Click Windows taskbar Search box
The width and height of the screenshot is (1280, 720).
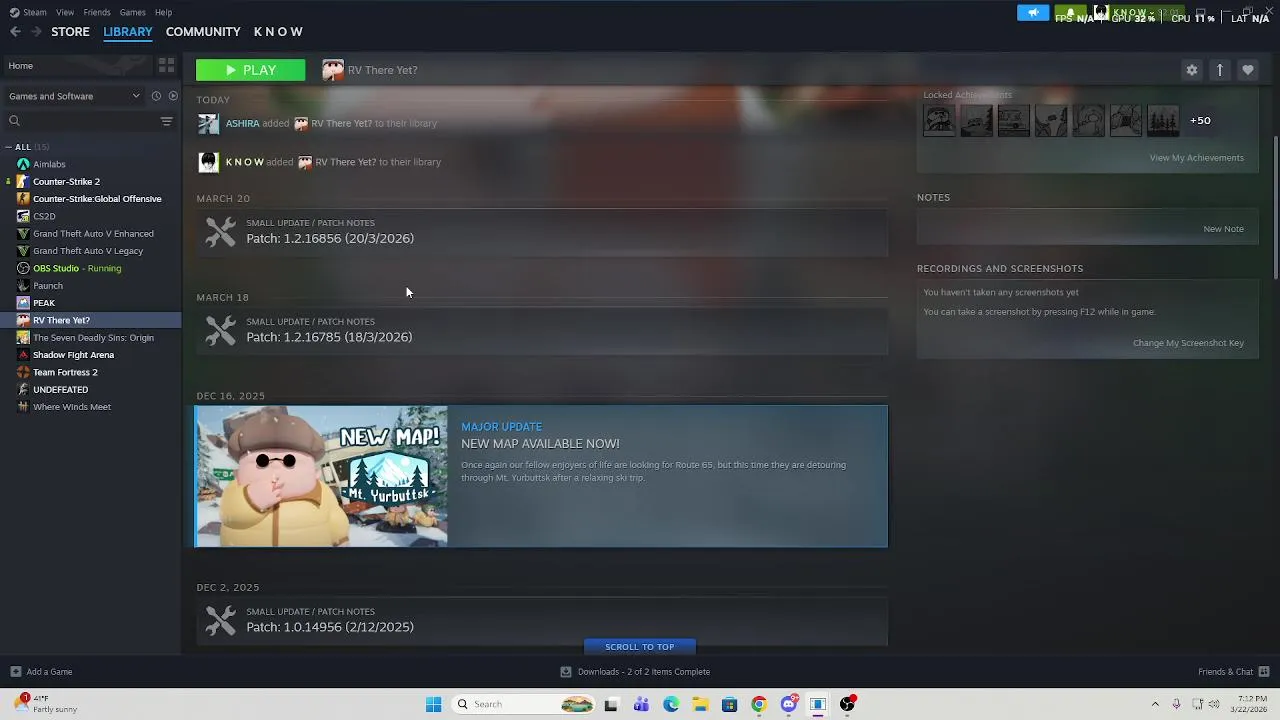click(522, 704)
